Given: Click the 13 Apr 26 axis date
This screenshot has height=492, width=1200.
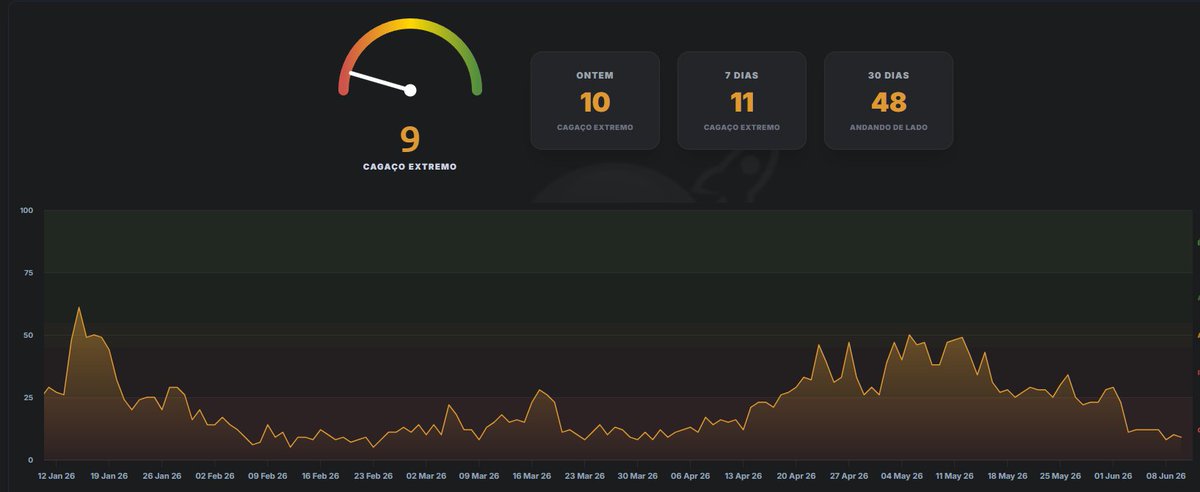Looking at the screenshot, I should pyautogui.click(x=743, y=476).
